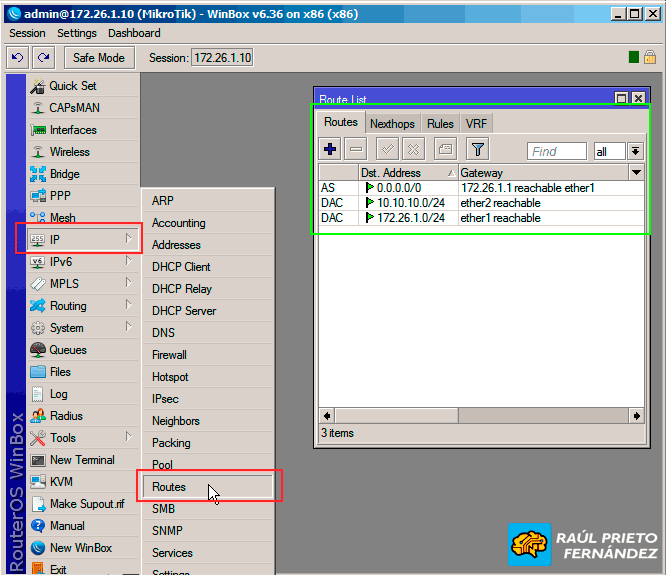This screenshot has width=666, height=575.
Task: Click the Redo arrow in toolbar
Action: coord(42,58)
